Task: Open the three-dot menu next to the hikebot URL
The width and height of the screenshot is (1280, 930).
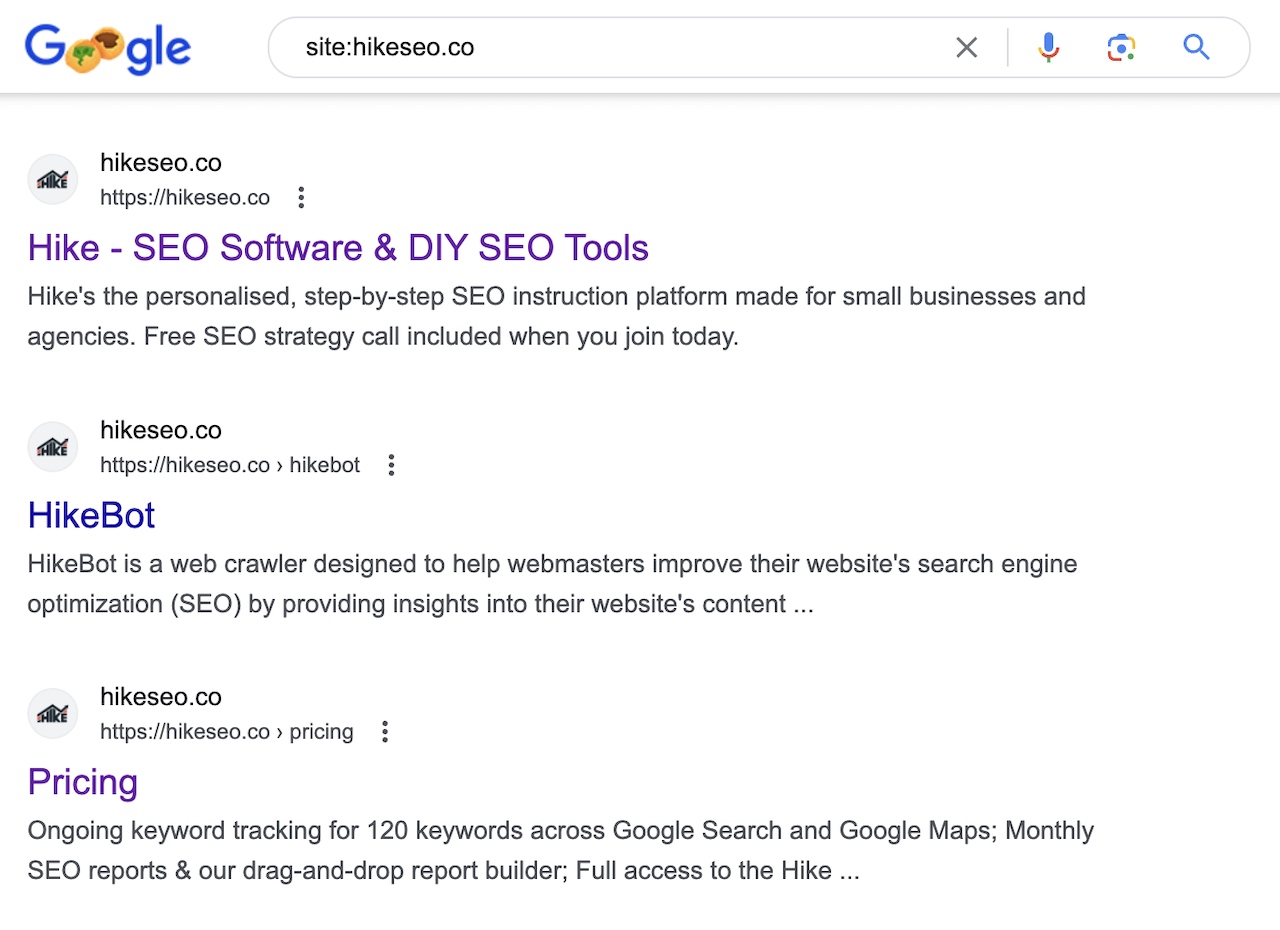Action: pyautogui.click(x=391, y=465)
